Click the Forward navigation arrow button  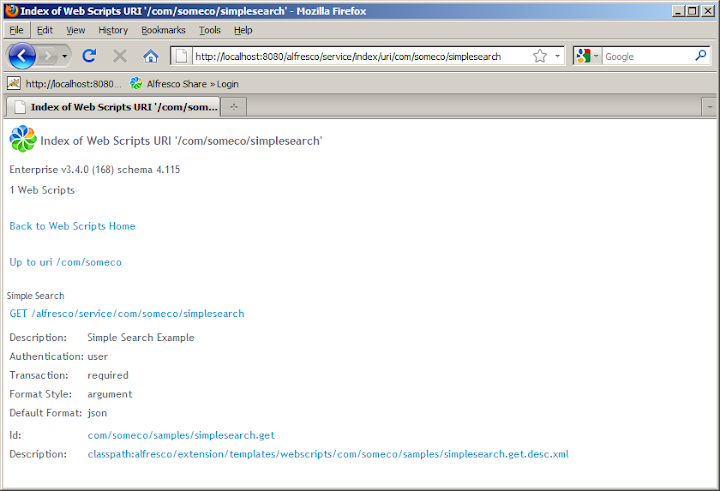coord(47,56)
